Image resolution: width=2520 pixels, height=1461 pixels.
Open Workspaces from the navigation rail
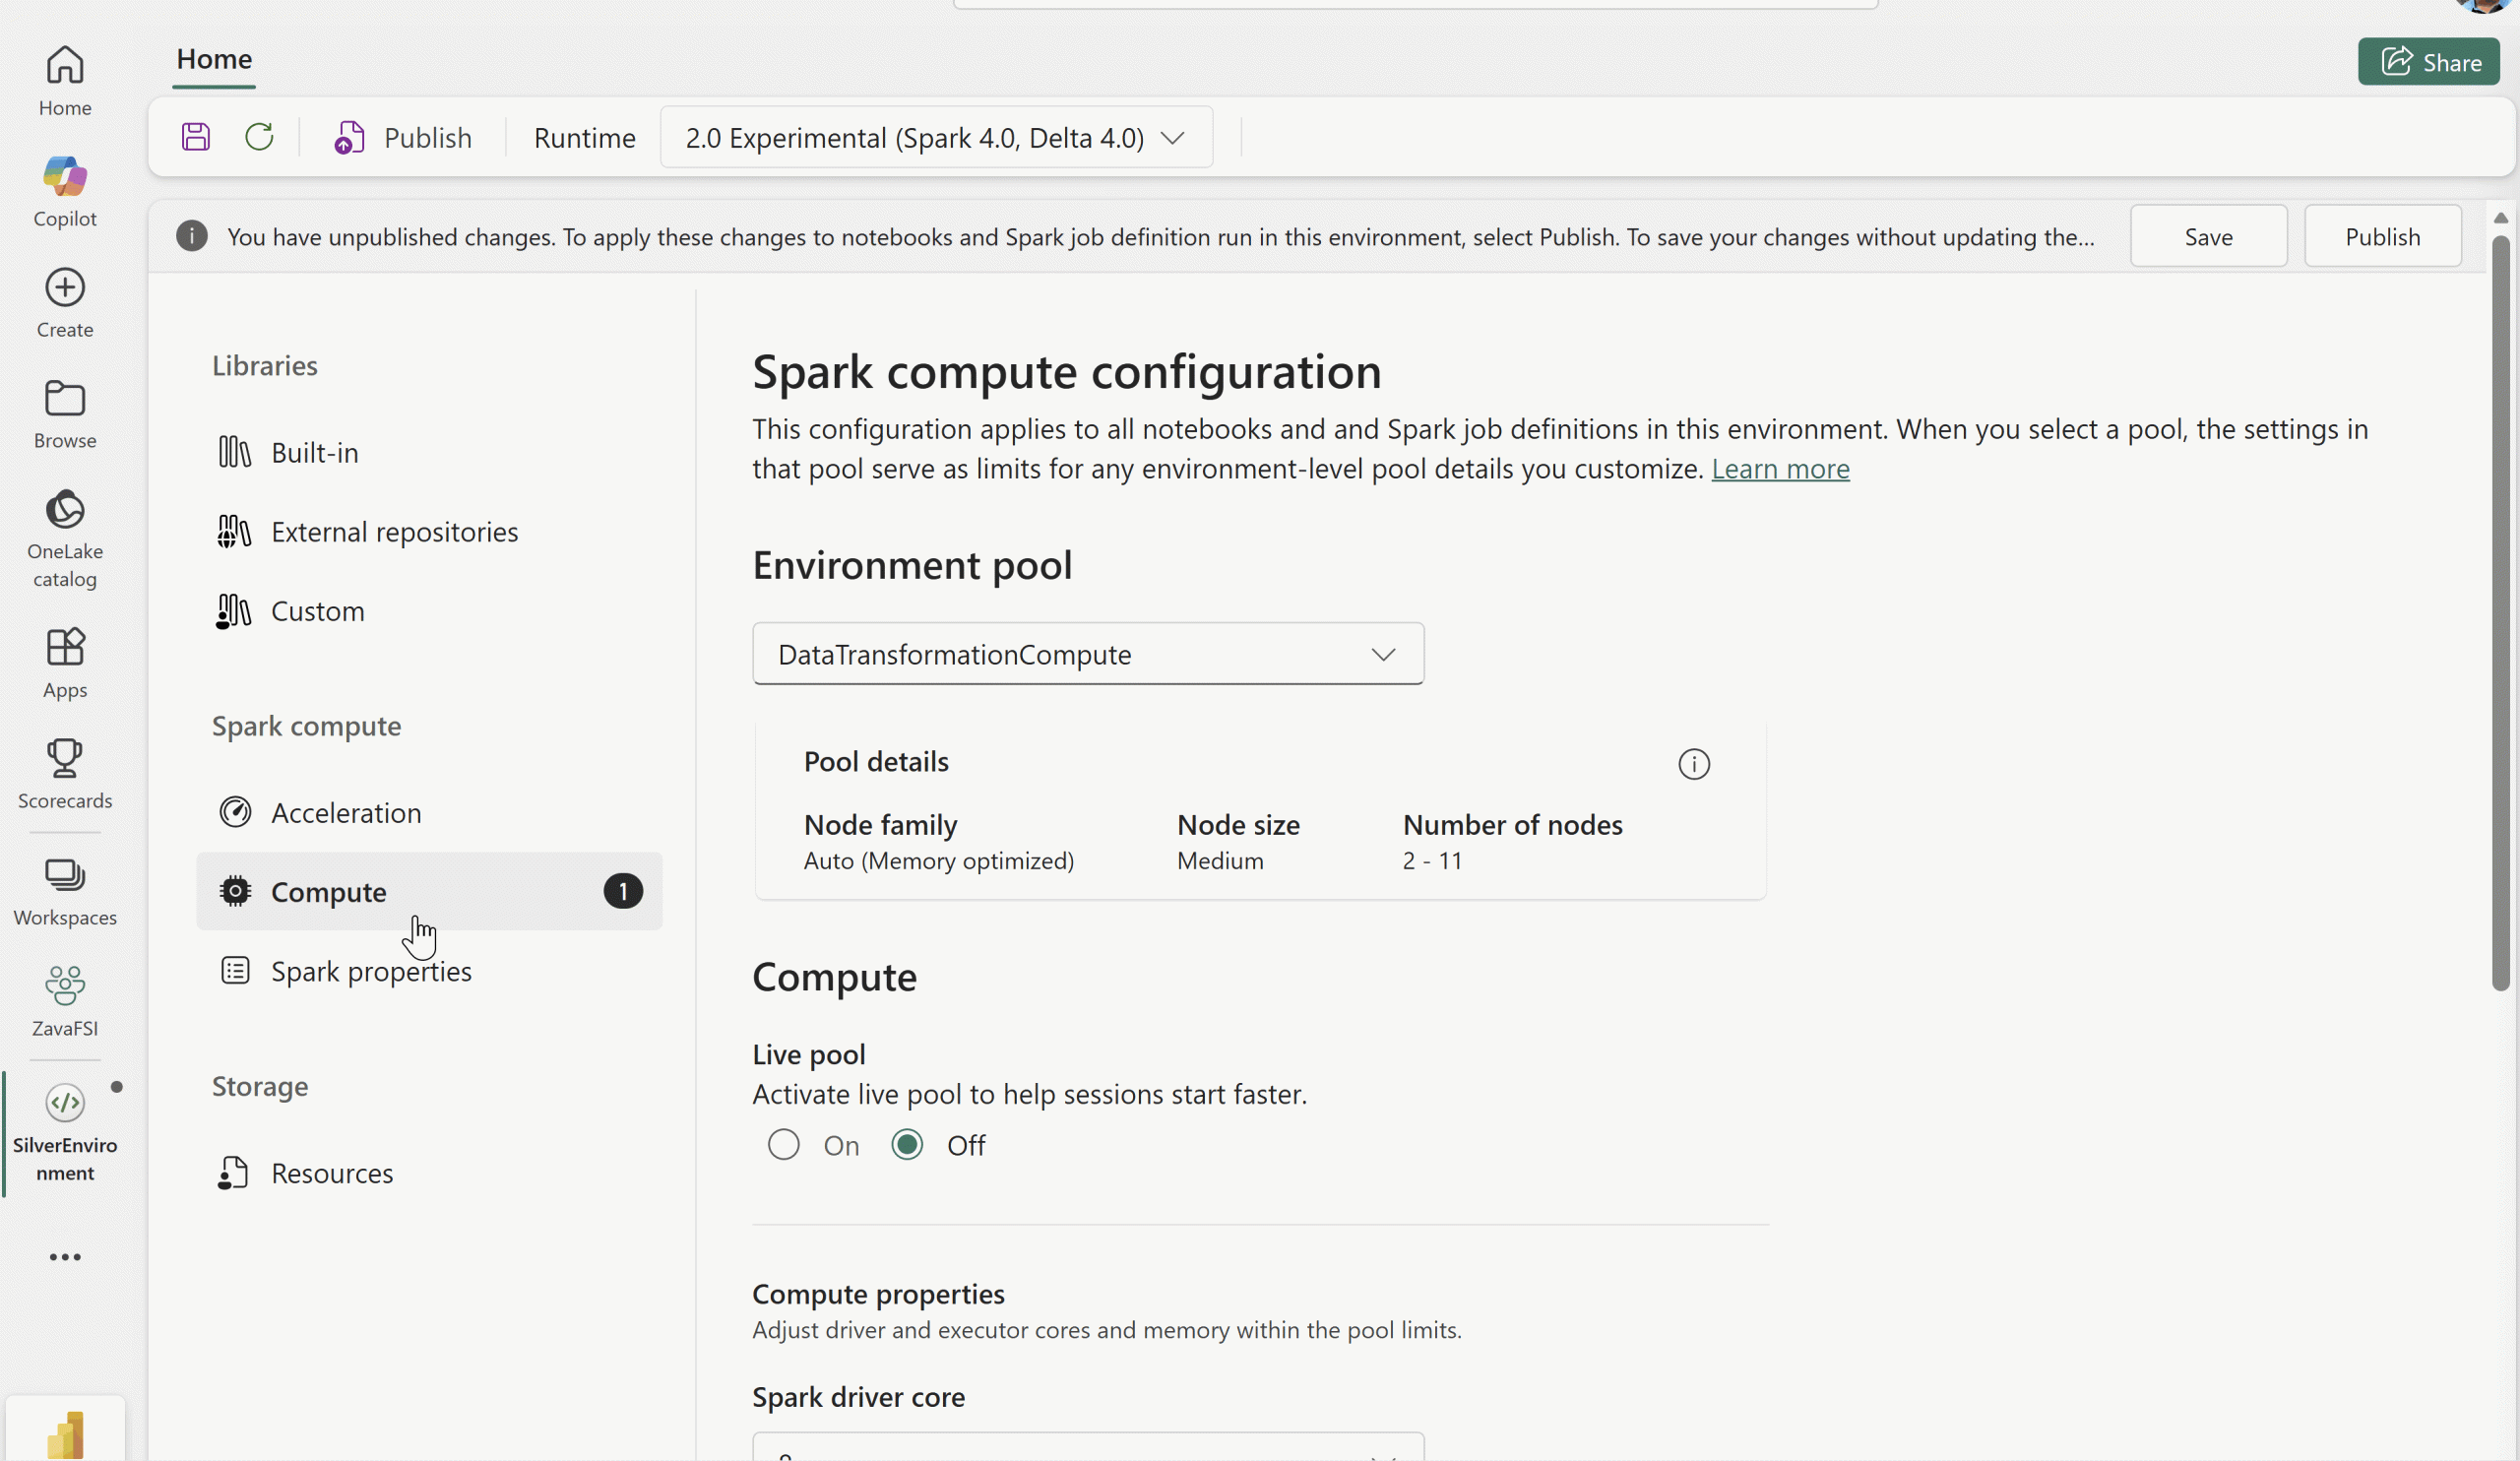pos(64,890)
